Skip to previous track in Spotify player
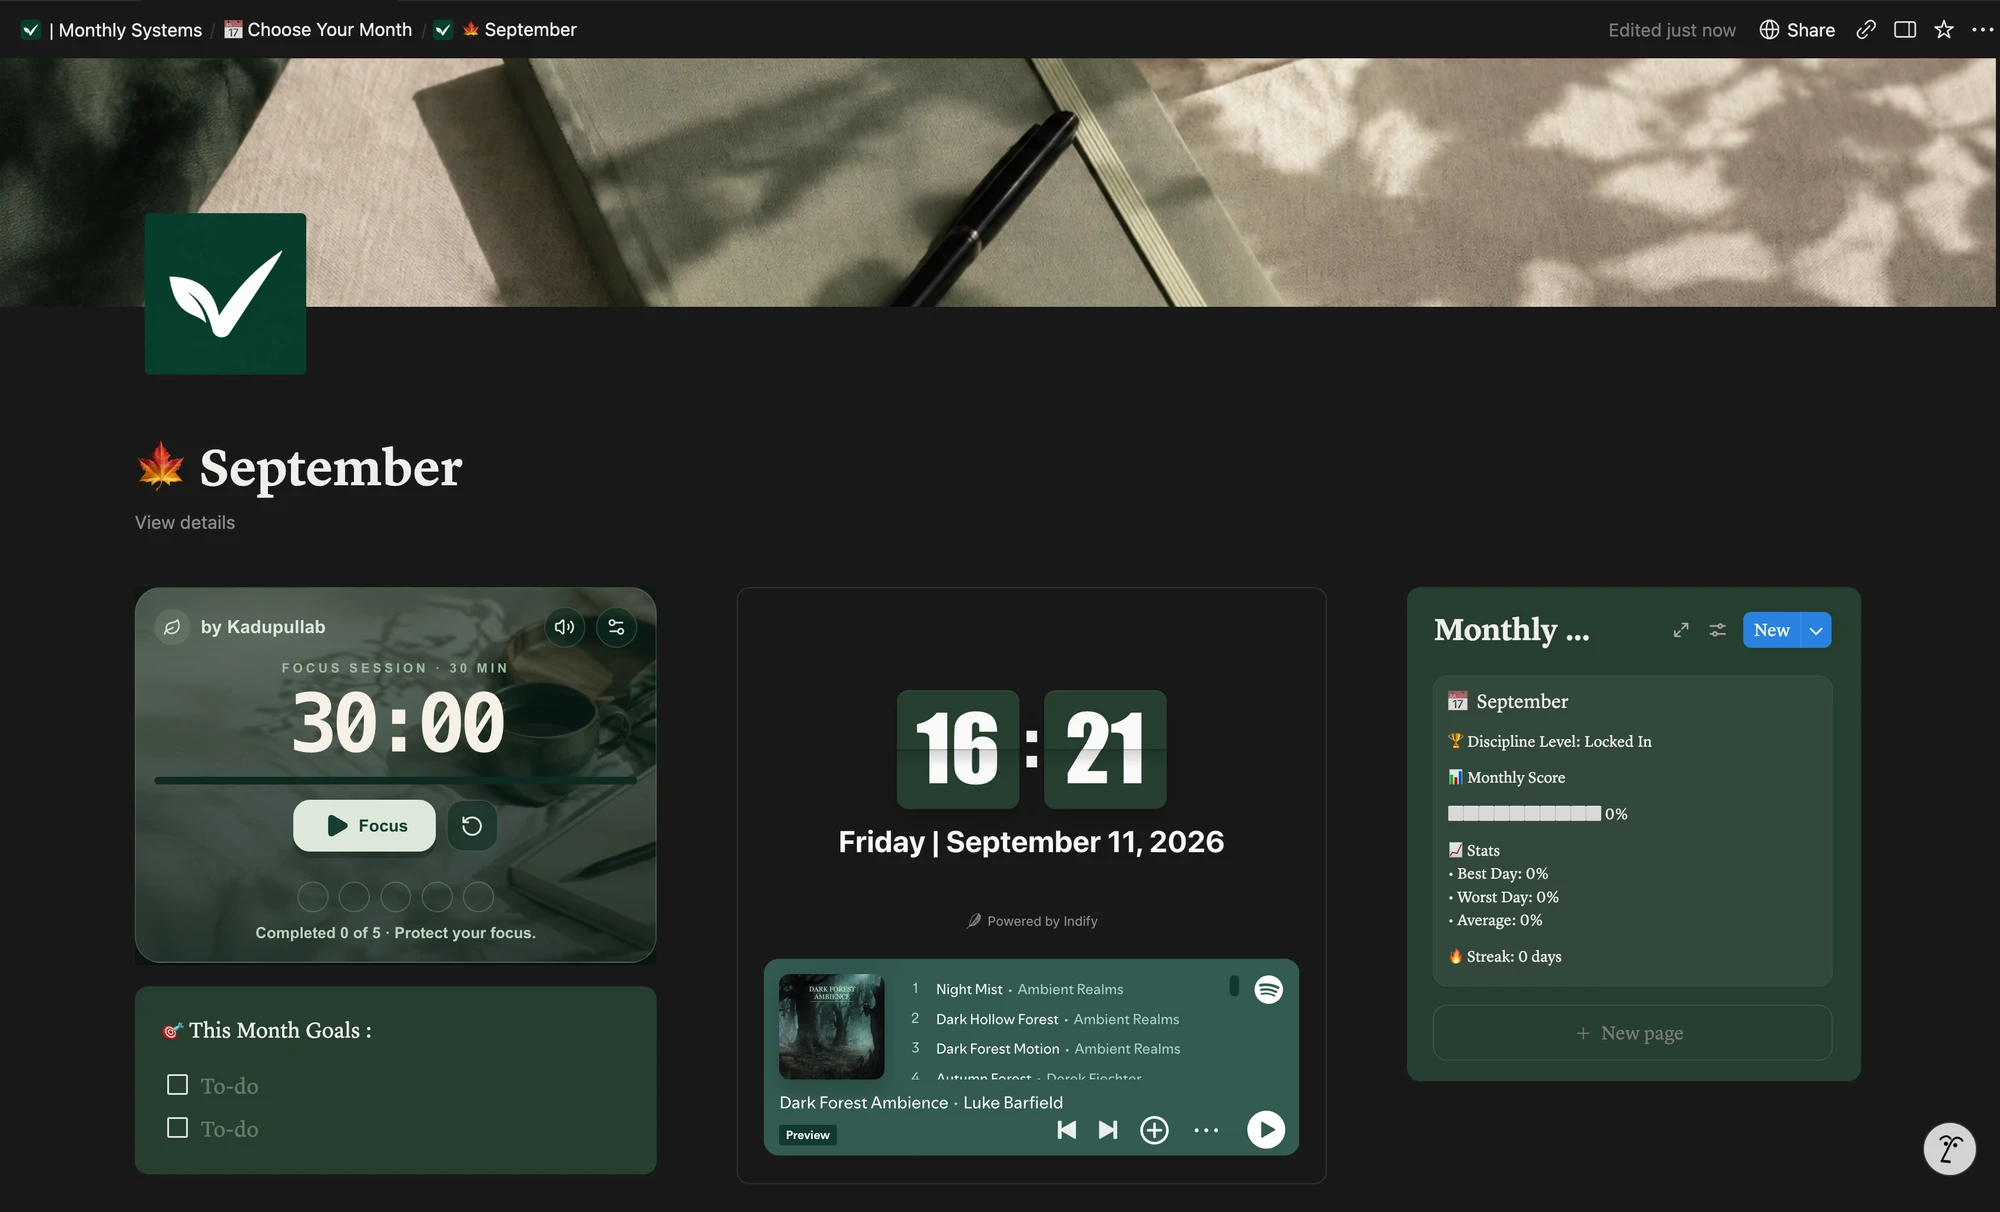2000x1212 pixels. click(1067, 1130)
